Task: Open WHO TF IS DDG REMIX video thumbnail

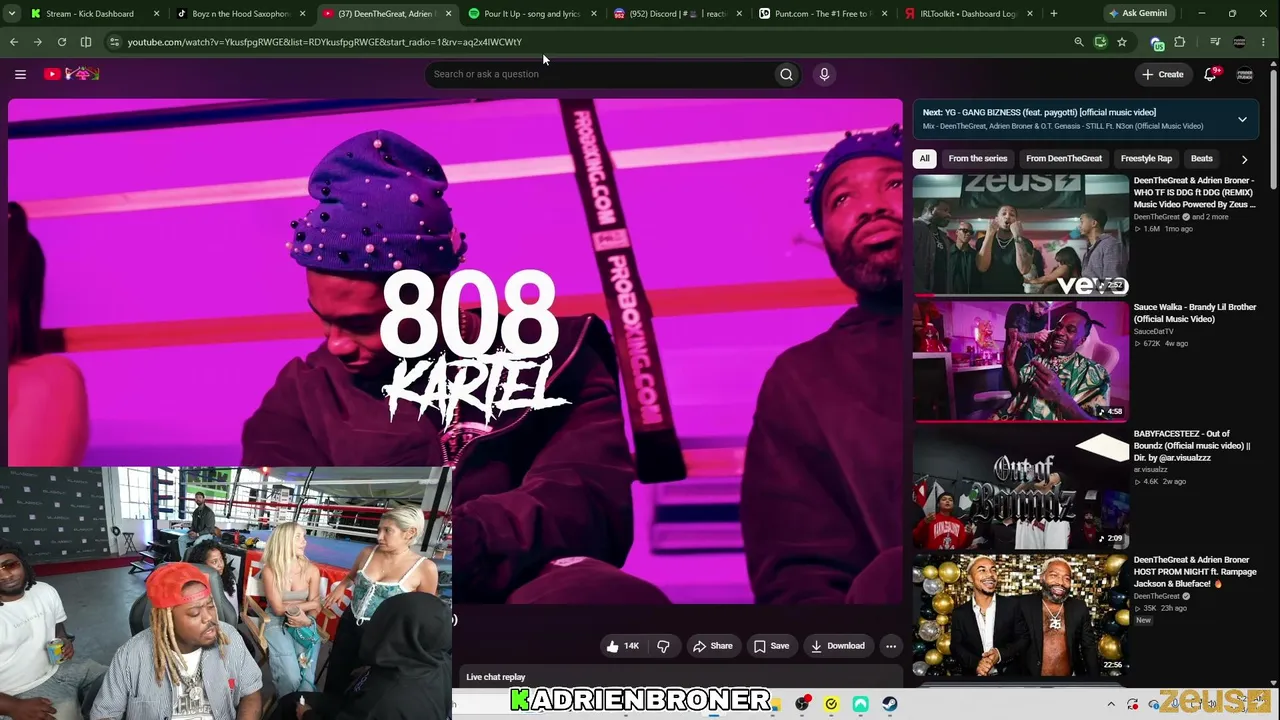Action: (x=1020, y=234)
